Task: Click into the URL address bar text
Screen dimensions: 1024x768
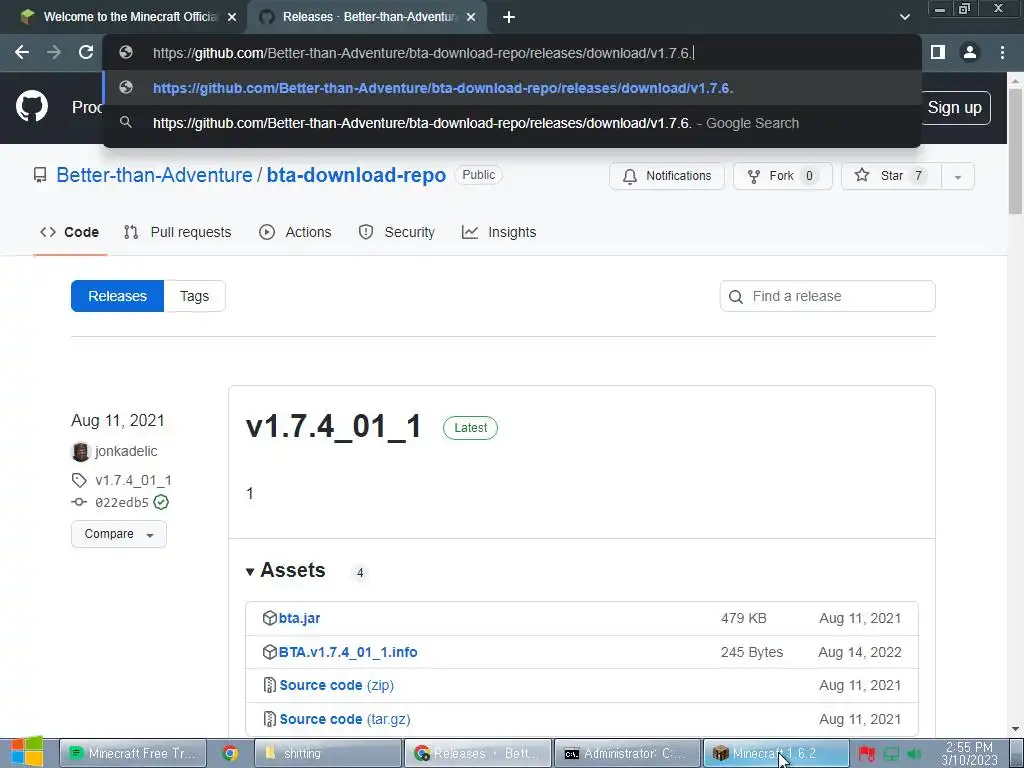Action: pos(423,53)
